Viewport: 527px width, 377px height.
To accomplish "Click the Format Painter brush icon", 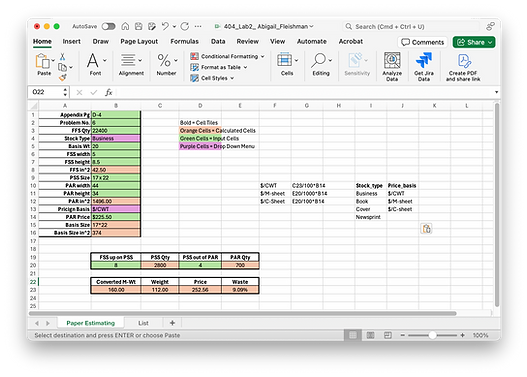I will (63, 78).
